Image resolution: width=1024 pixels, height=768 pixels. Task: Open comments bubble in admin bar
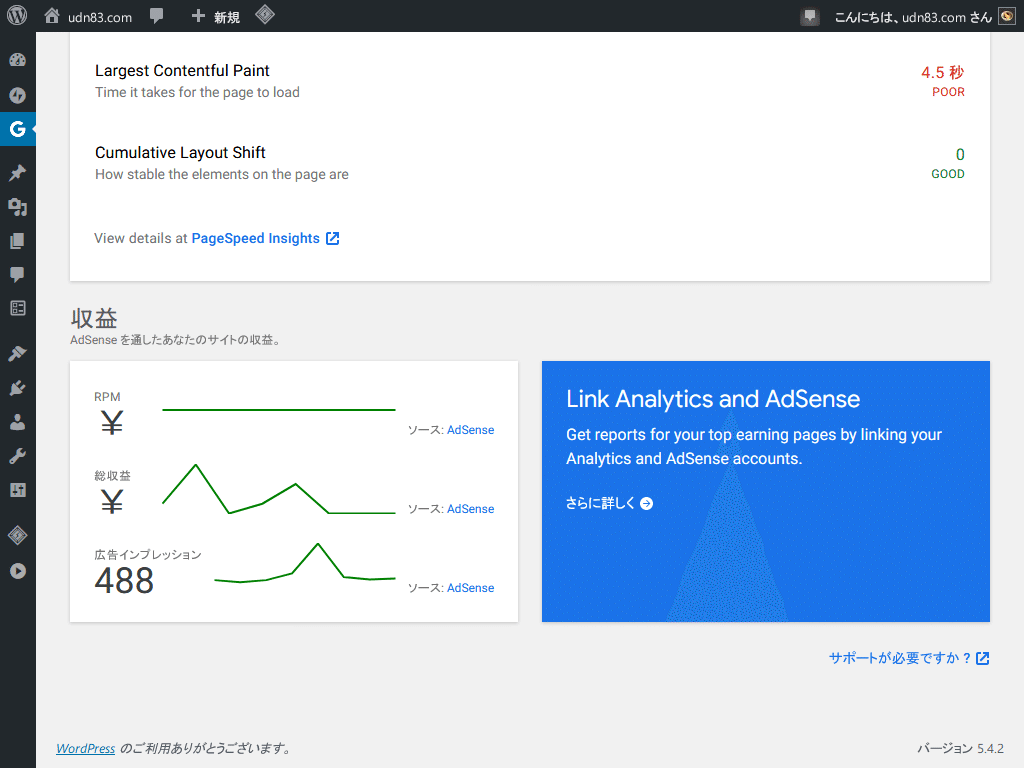(156, 16)
